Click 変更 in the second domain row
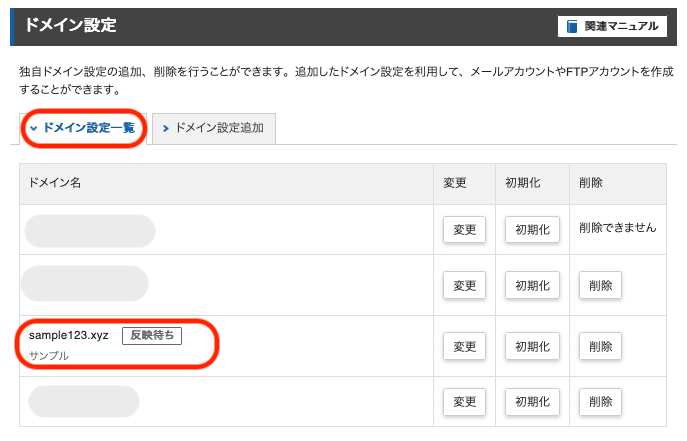The image size is (687, 441). click(464, 286)
